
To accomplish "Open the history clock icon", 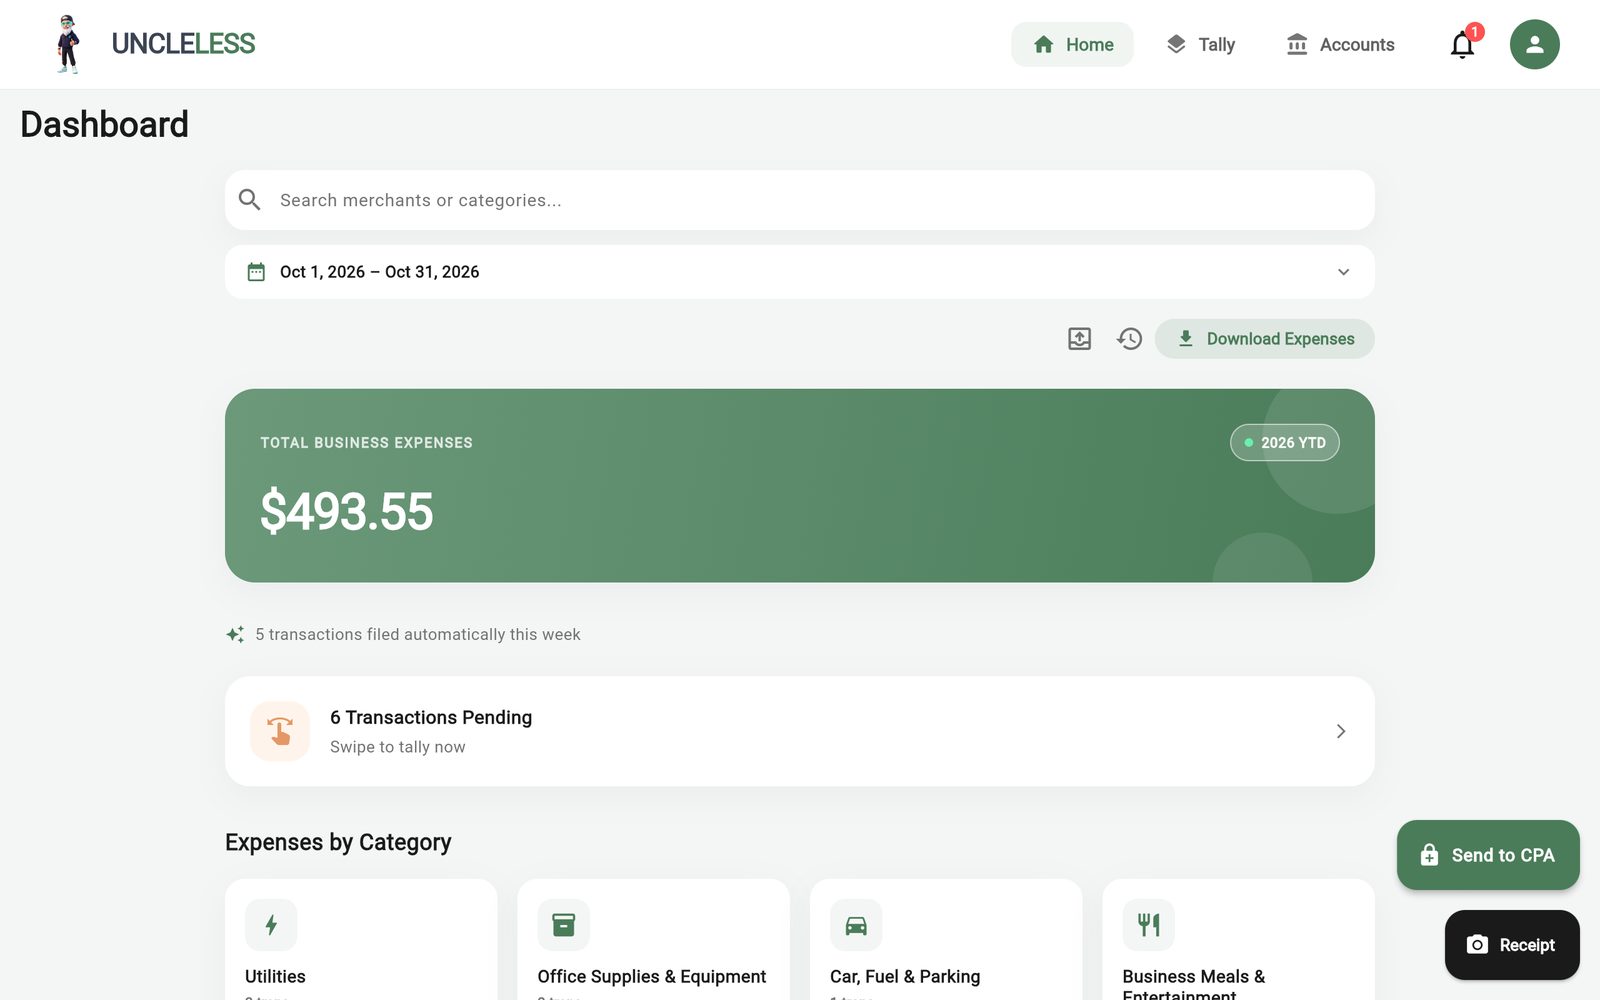I will pyautogui.click(x=1129, y=339).
